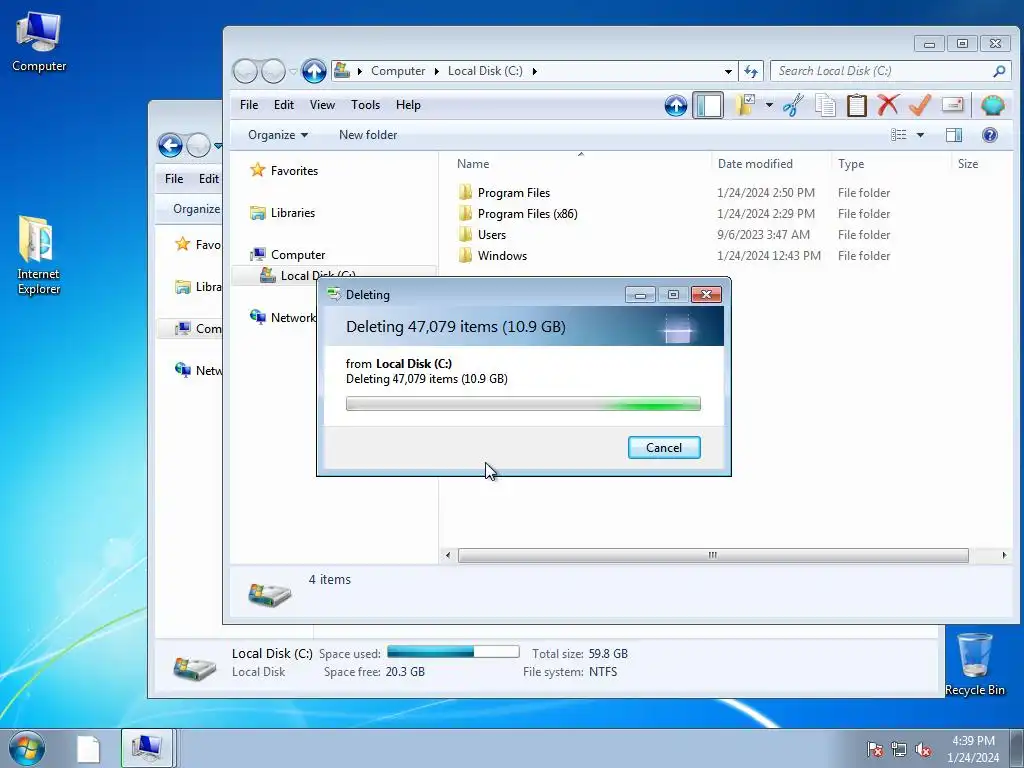Click the horizontal scrollbar left arrow

[447, 555]
